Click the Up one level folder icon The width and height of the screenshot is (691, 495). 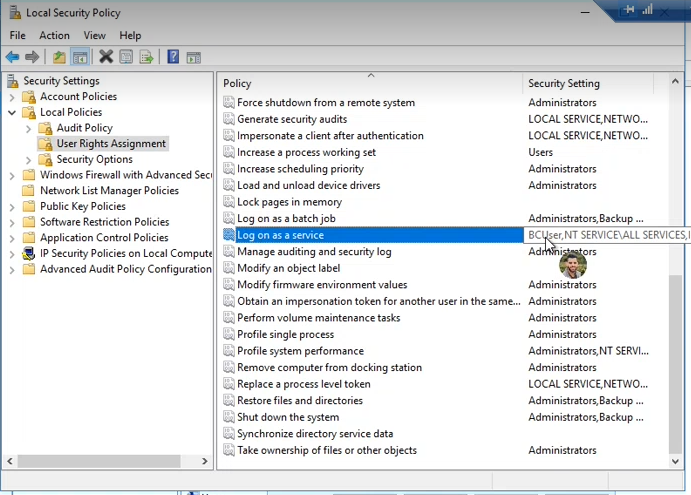59,57
